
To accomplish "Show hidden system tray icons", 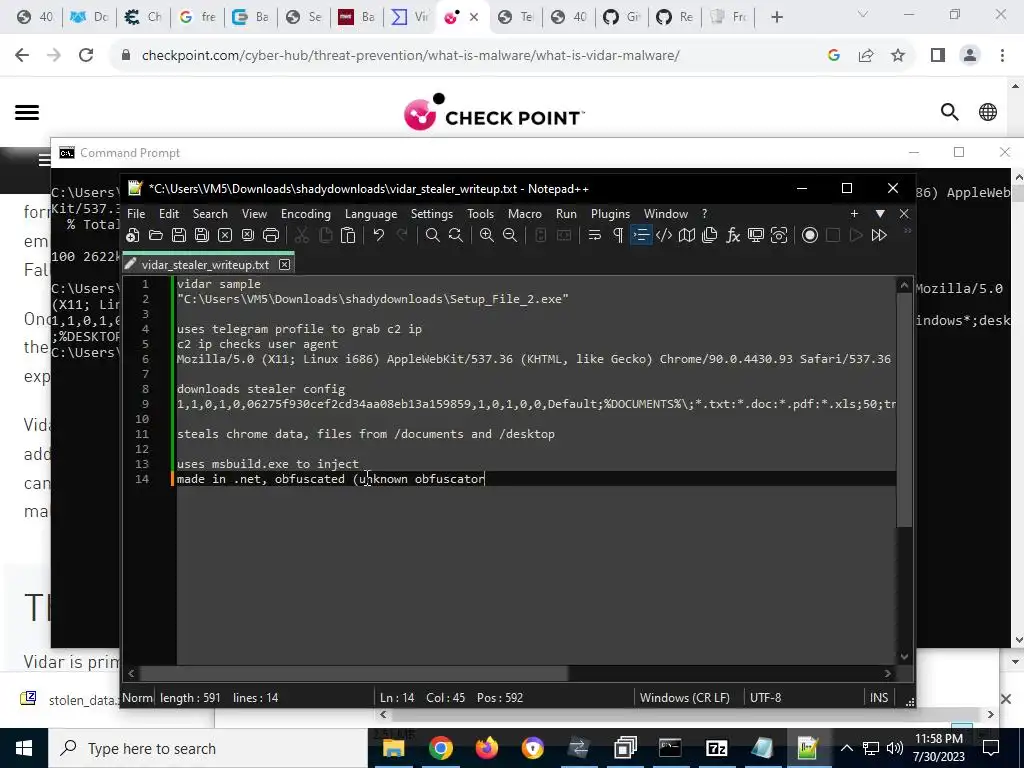I will pos(846,748).
